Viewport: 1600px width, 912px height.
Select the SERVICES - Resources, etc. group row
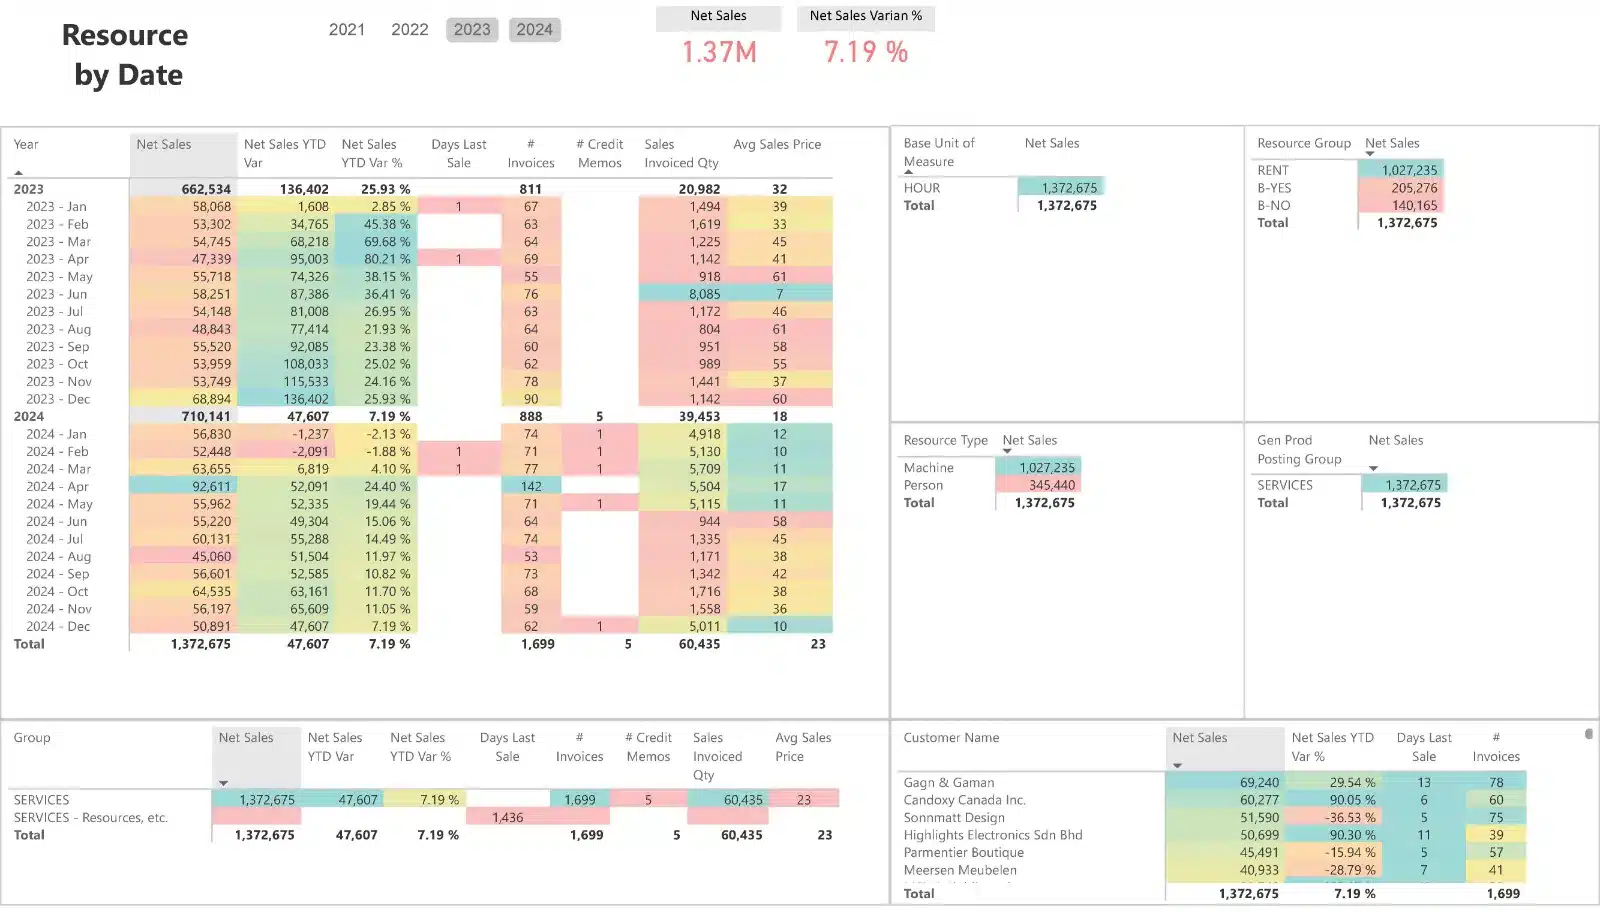pos(90,818)
